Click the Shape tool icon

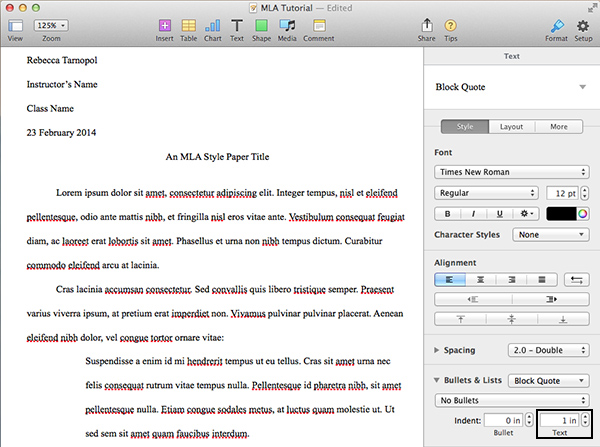(261, 24)
